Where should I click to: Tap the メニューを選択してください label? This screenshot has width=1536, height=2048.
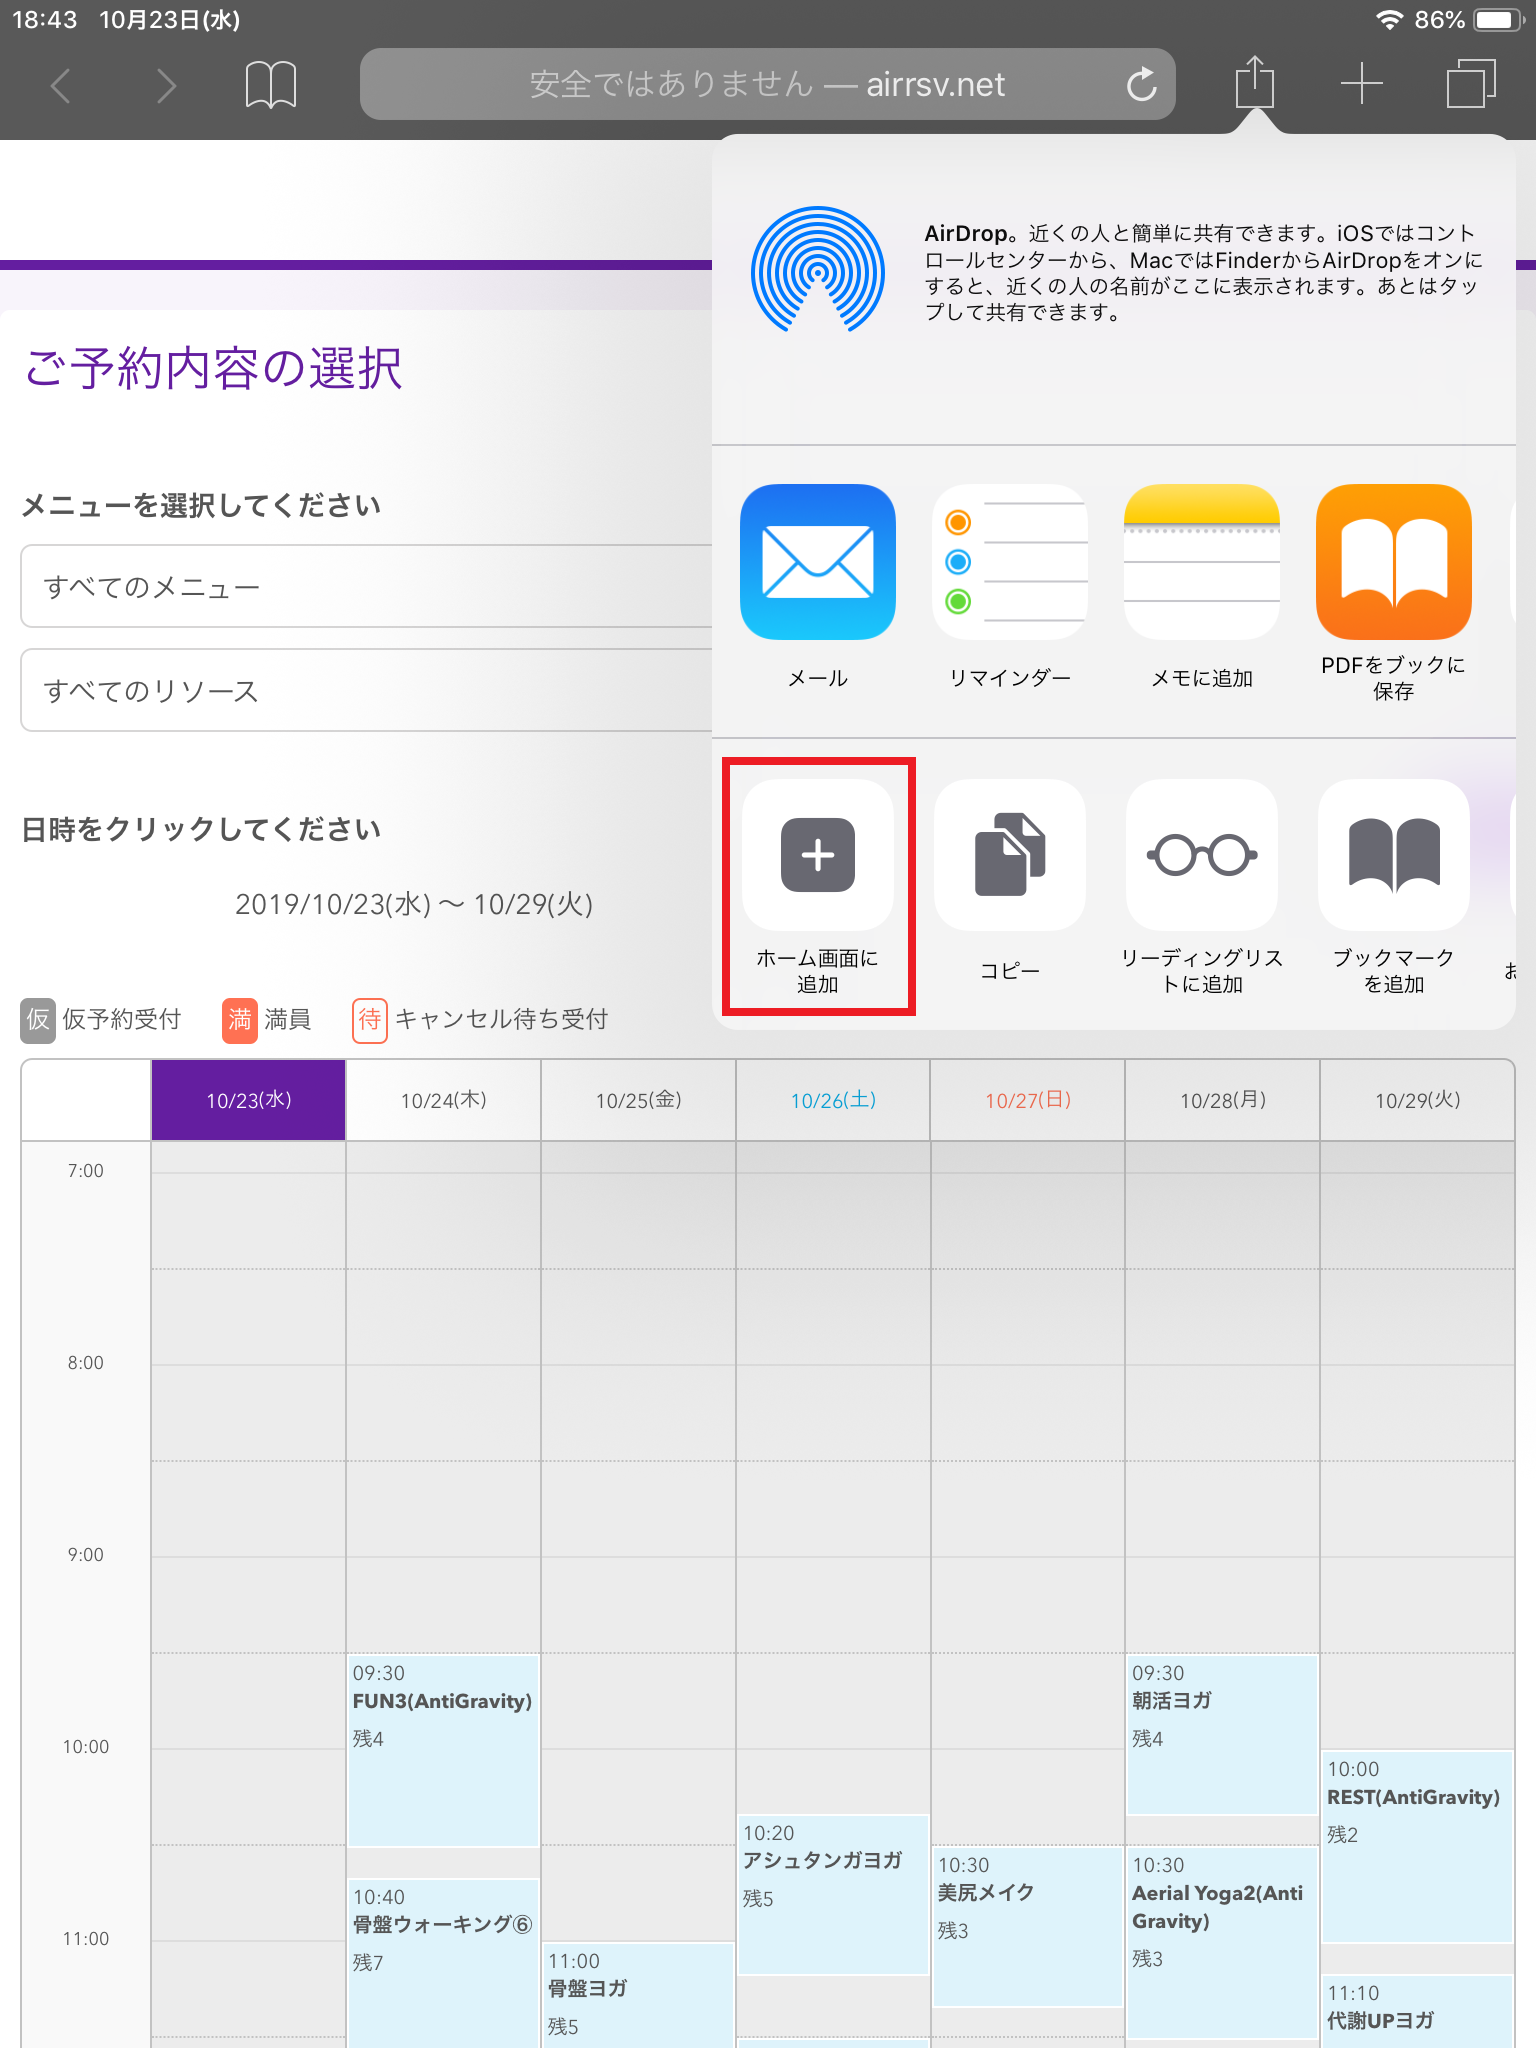pos(201,506)
